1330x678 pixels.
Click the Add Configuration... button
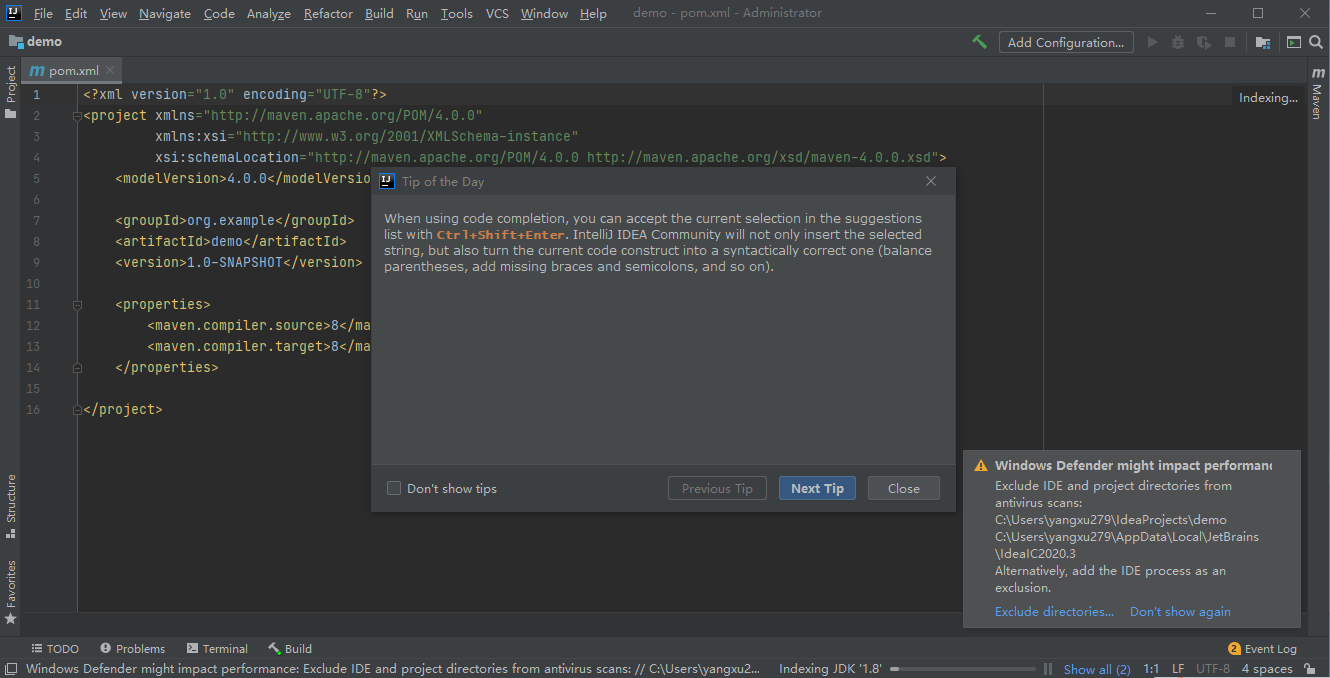pyautogui.click(x=1066, y=42)
